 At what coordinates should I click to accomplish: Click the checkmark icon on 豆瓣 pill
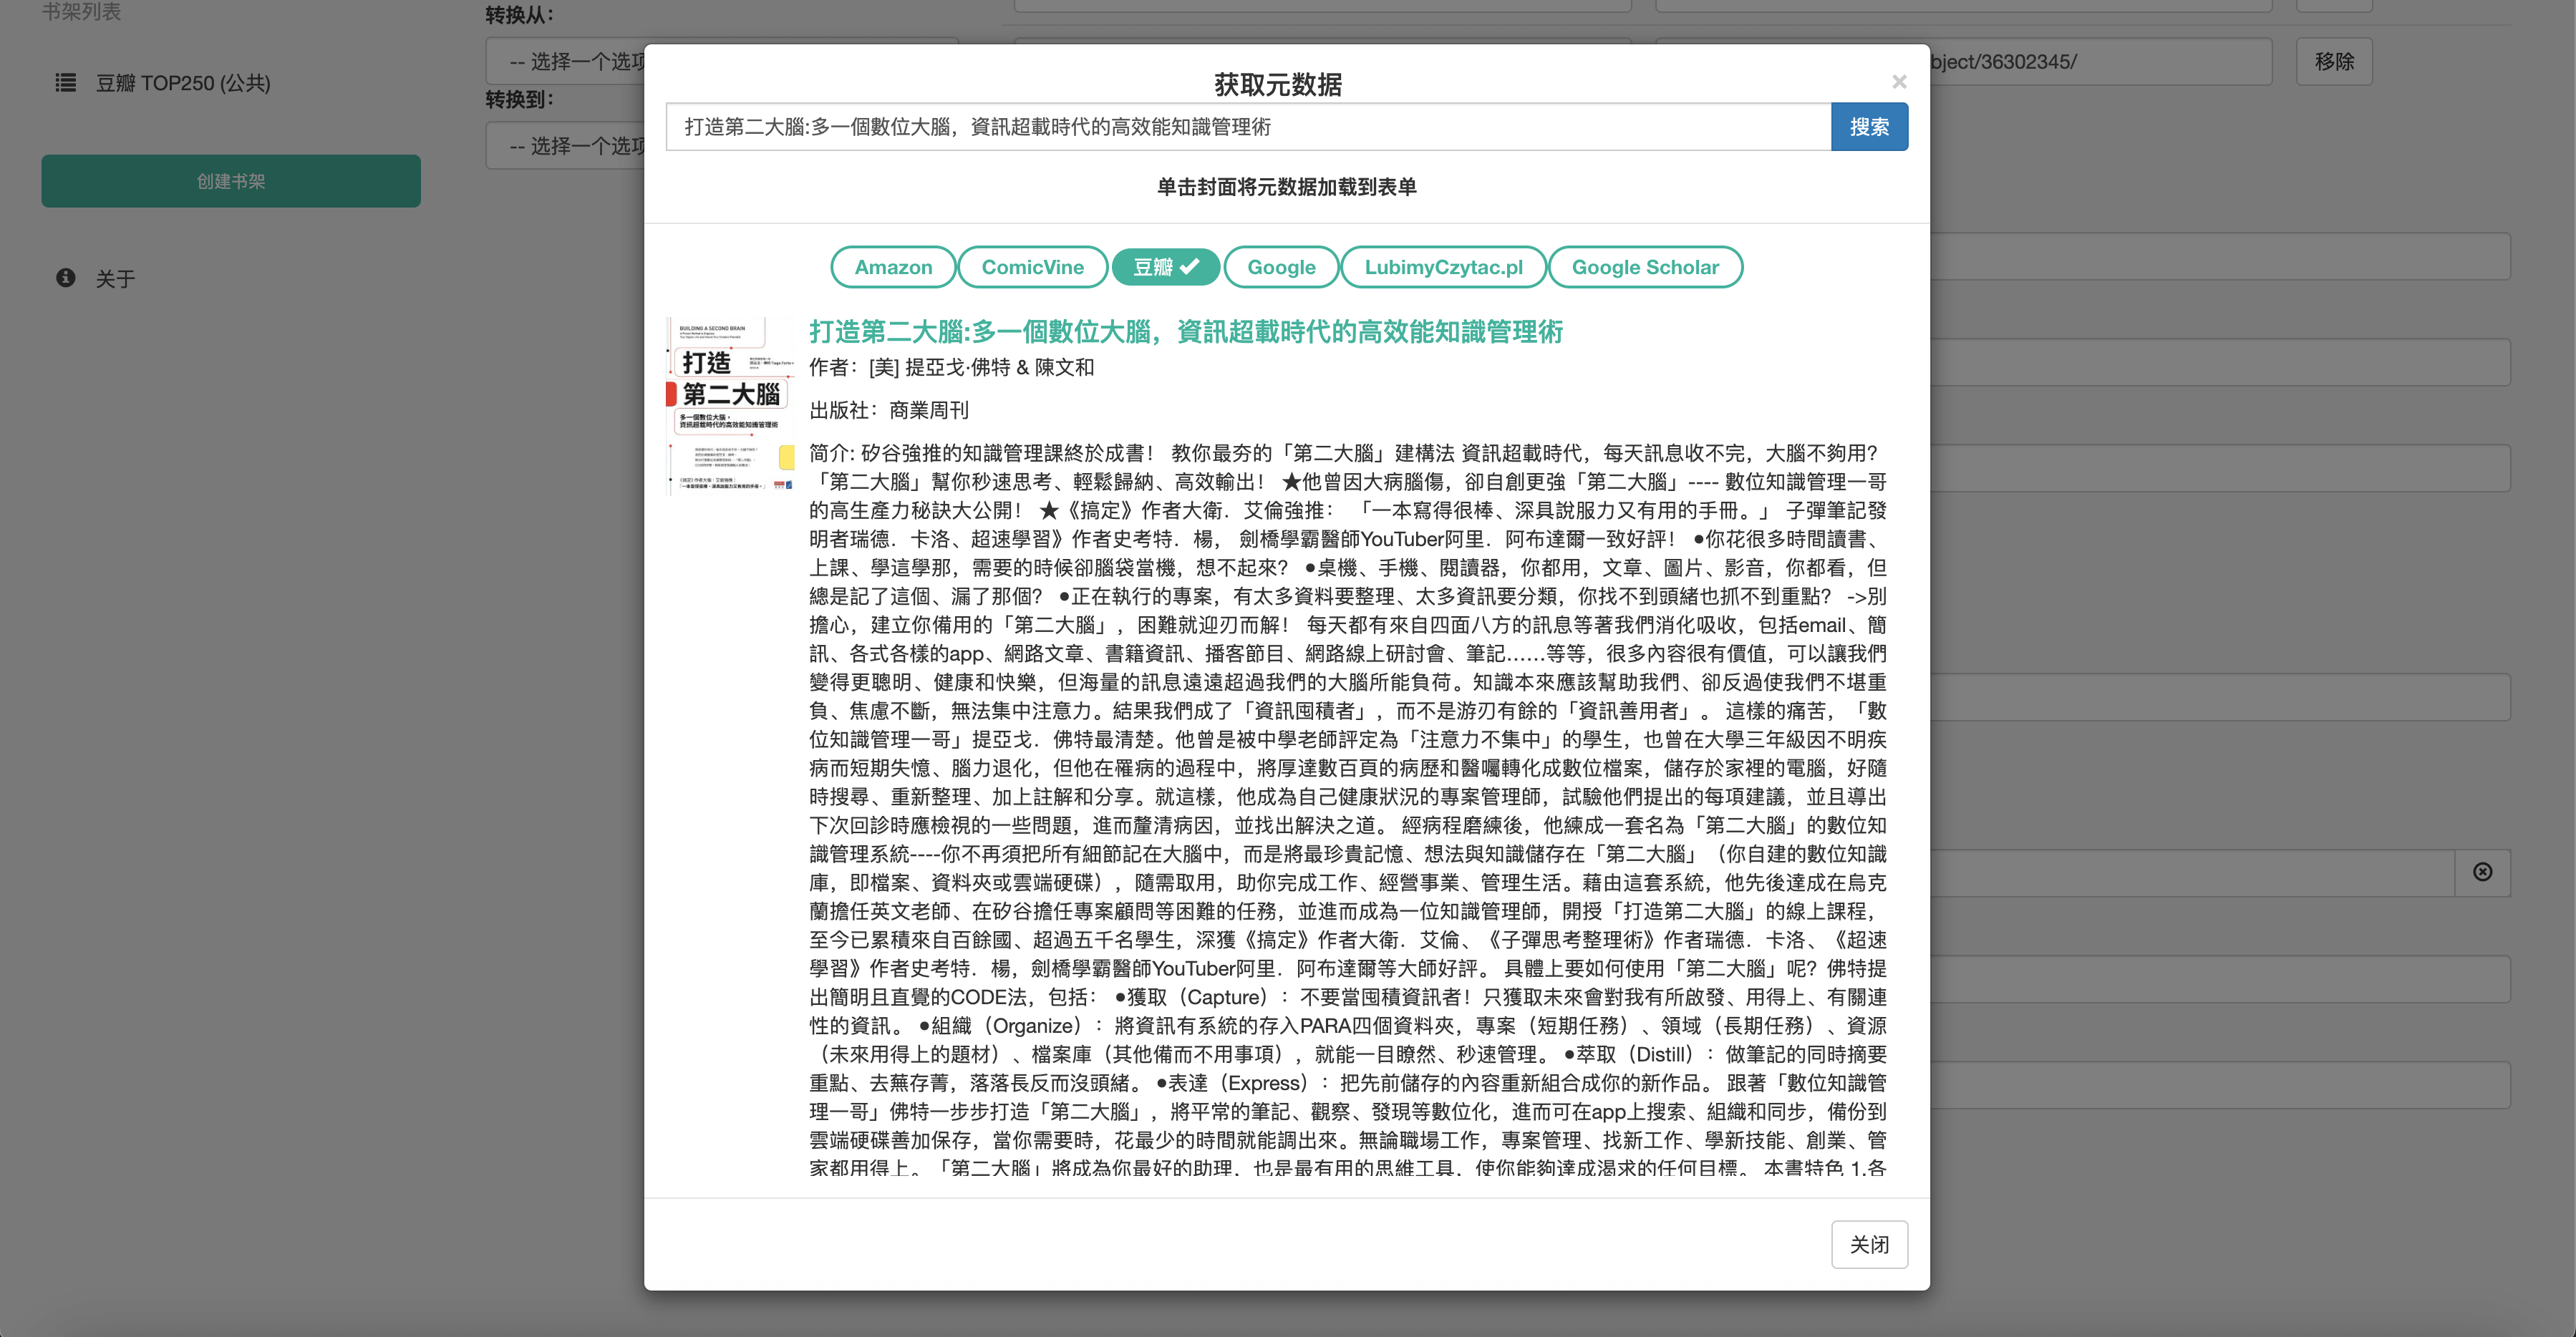pyautogui.click(x=1189, y=267)
